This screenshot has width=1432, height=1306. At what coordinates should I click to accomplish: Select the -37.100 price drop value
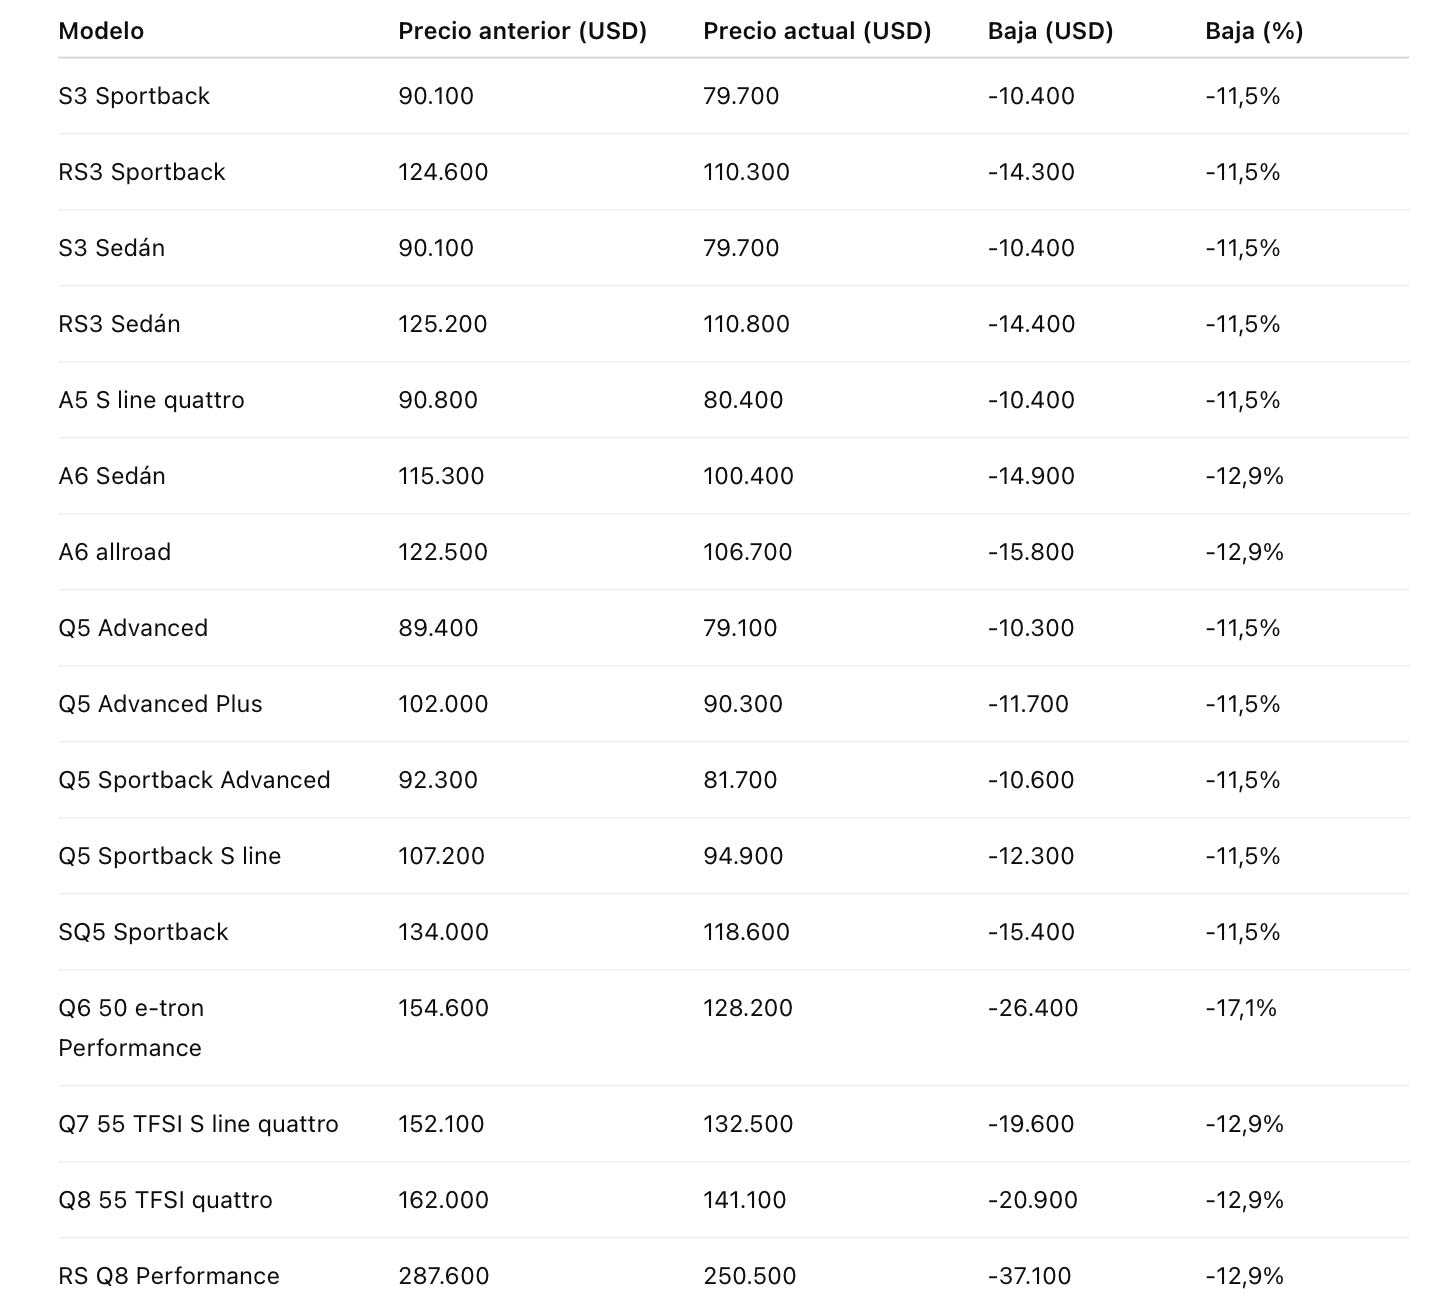point(1029,1276)
